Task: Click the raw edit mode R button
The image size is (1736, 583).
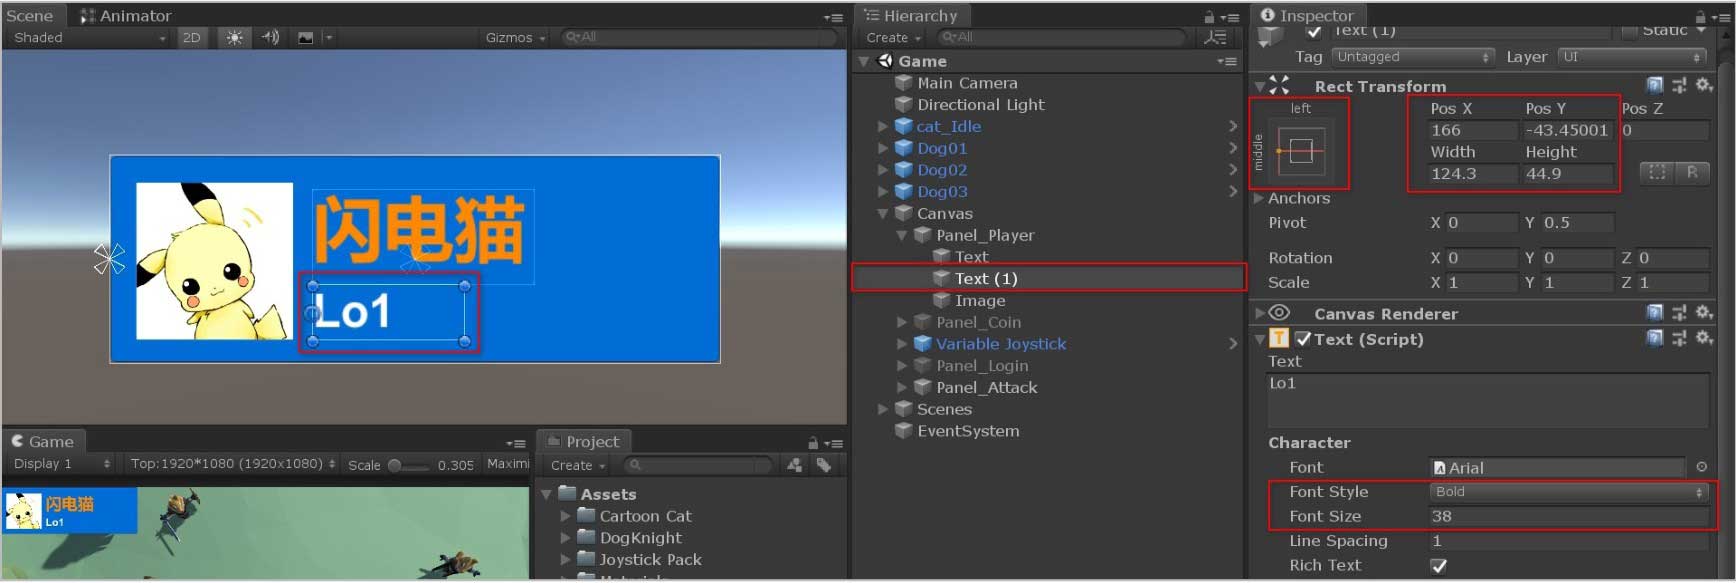Action: tap(1692, 172)
